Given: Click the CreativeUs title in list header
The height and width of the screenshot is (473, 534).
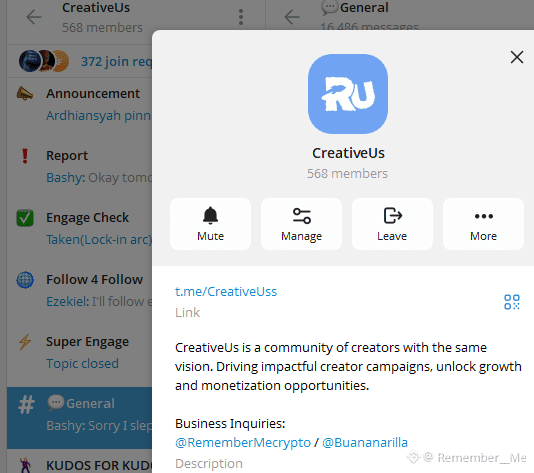Looking at the screenshot, I should 96,7.
